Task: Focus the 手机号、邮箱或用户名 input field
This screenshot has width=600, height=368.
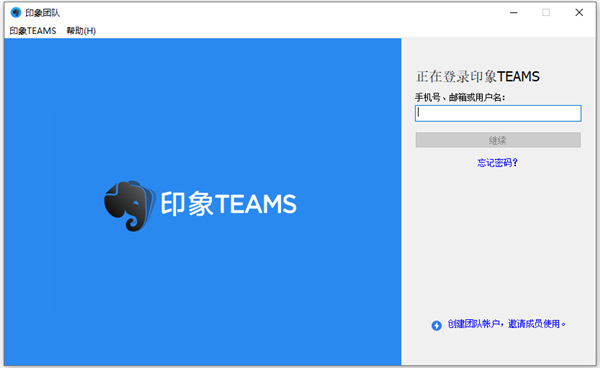Action: pos(498,113)
